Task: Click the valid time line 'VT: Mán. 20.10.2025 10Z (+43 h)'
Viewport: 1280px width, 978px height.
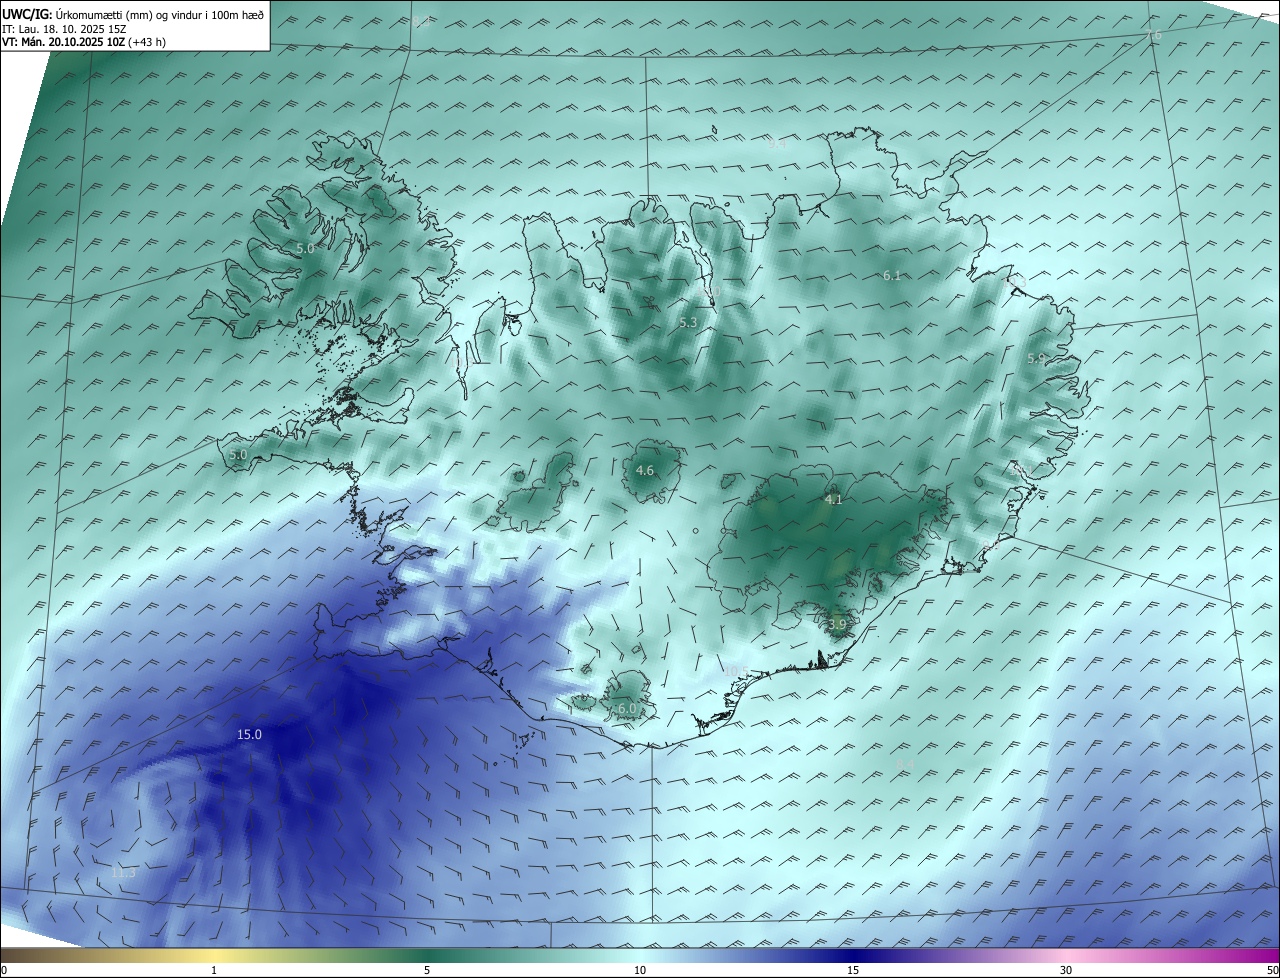Action: click(84, 42)
